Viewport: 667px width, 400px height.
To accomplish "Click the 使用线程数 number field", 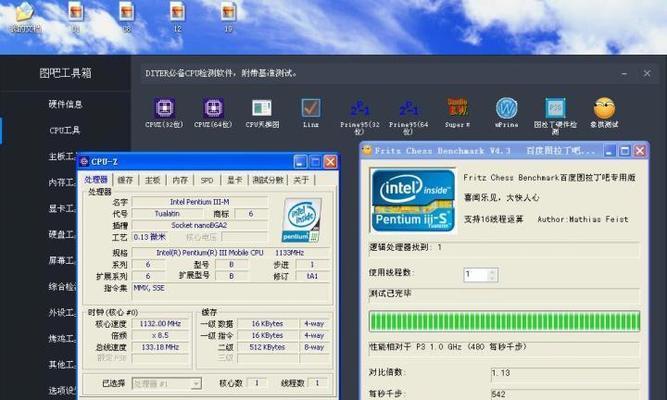I will (476, 274).
